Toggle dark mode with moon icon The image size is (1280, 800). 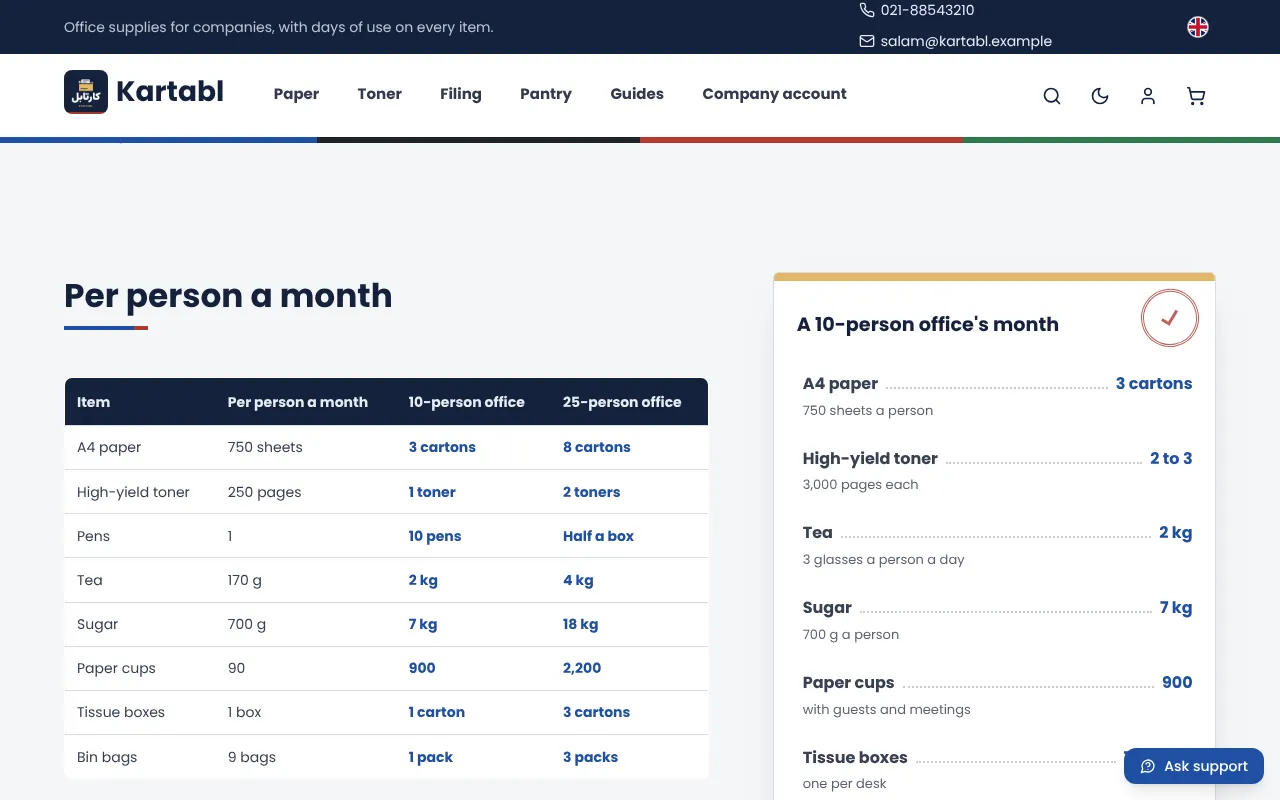[x=1100, y=96]
